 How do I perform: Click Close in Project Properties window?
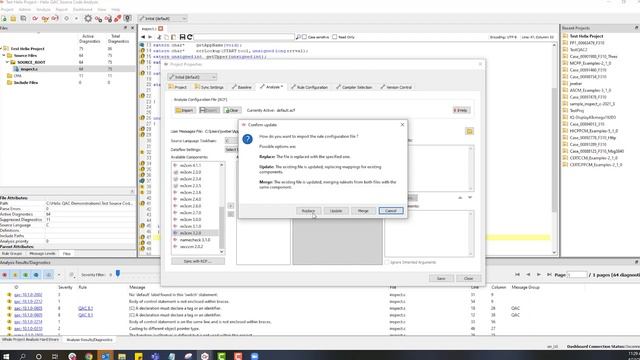coord(468,278)
